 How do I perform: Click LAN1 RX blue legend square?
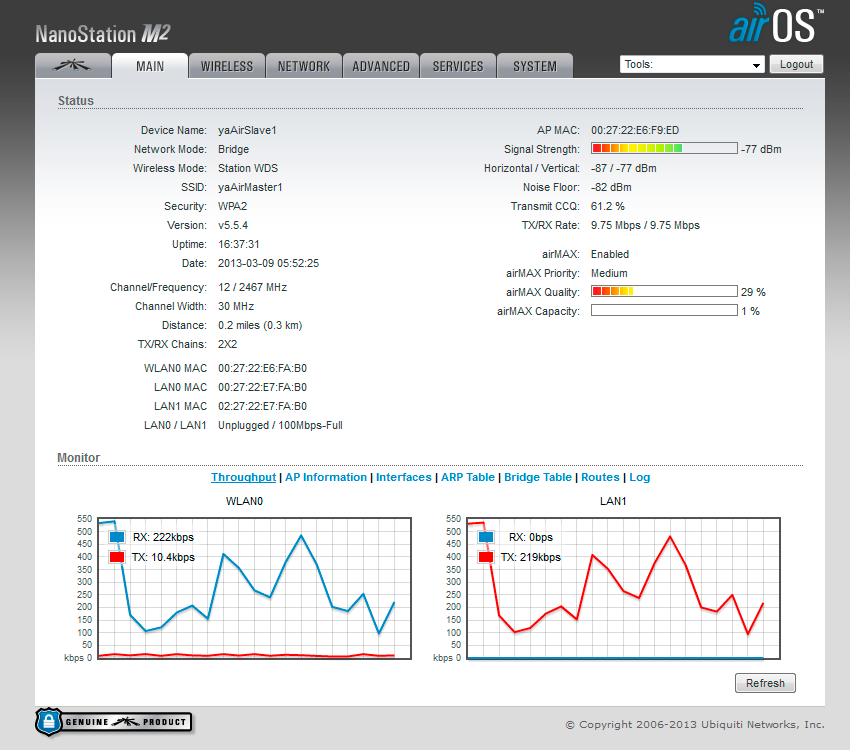(x=486, y=537)
